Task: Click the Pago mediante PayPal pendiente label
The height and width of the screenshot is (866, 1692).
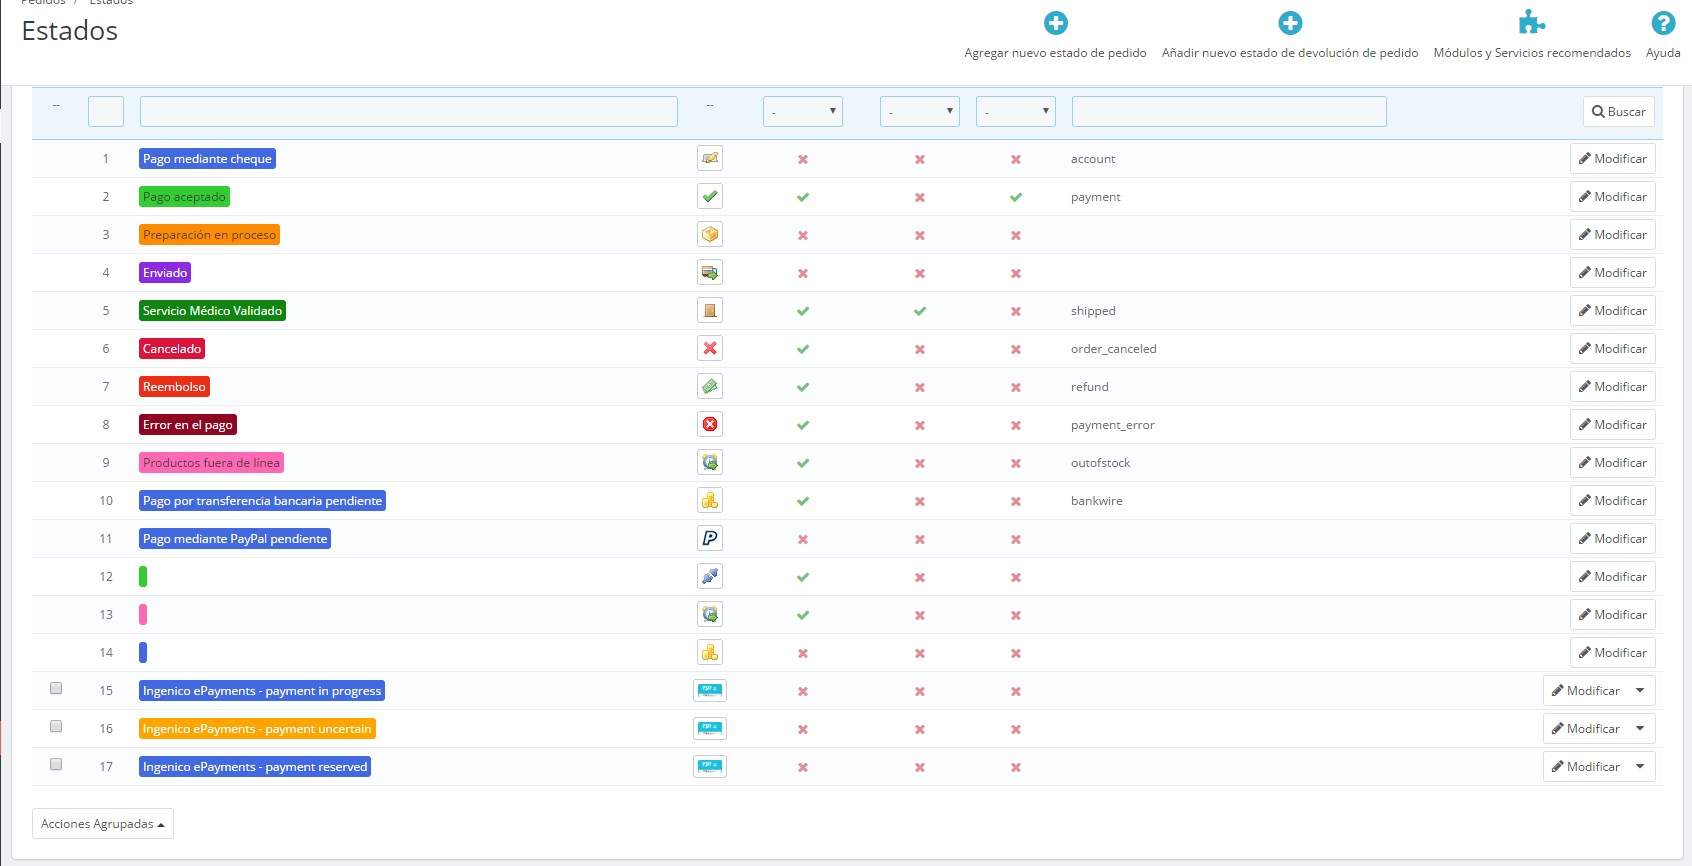Action: point(235,539)
